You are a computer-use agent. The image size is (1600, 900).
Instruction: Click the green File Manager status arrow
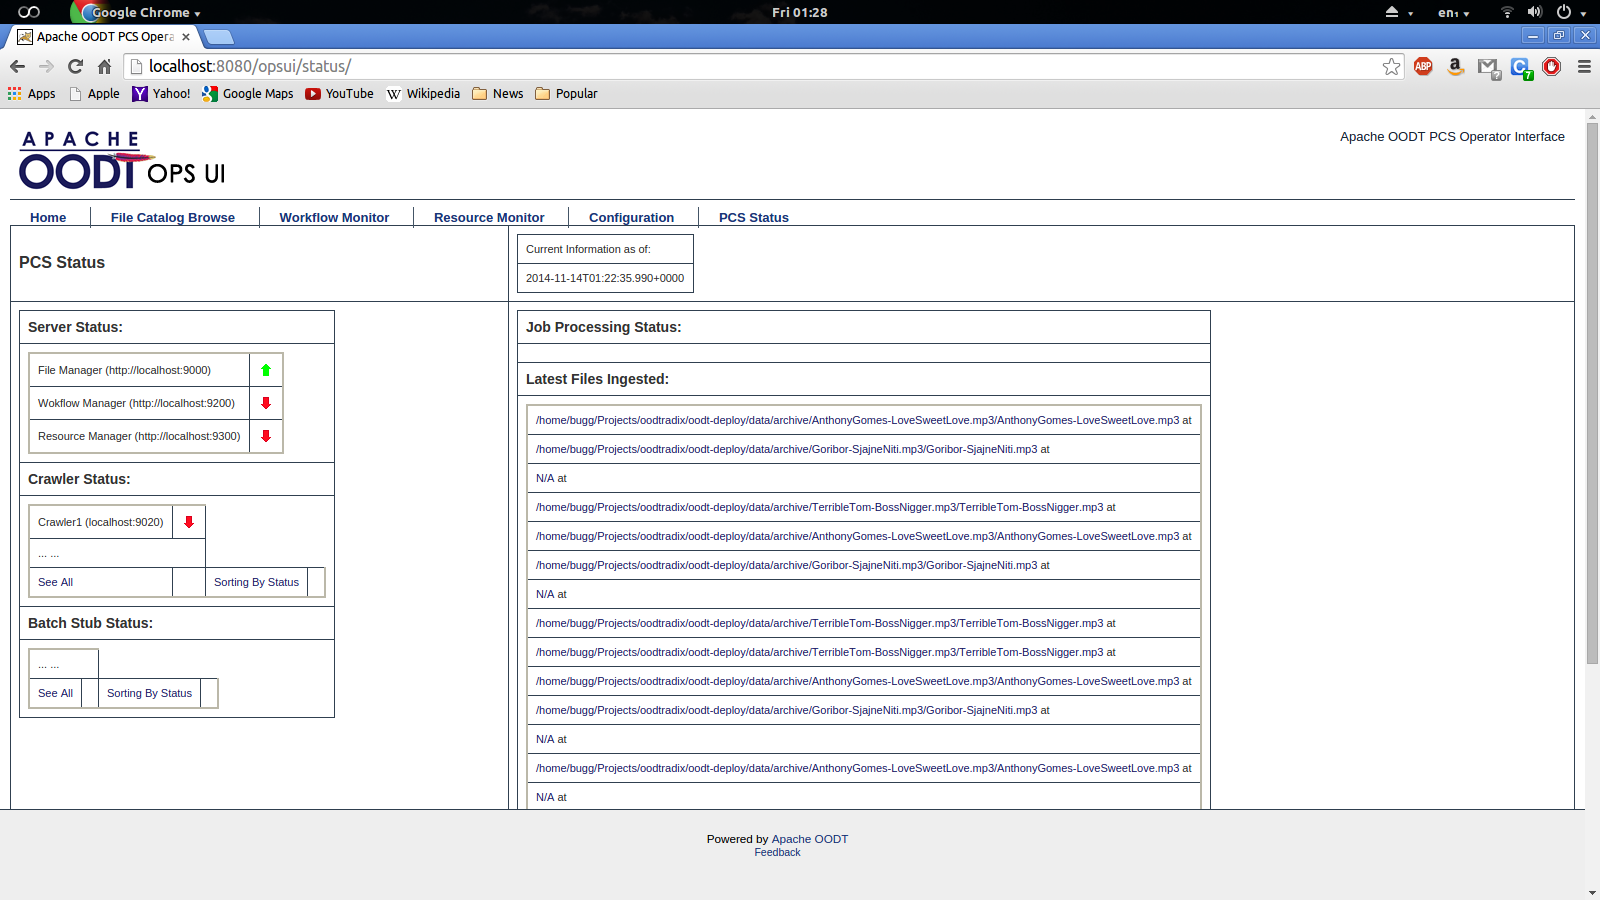(266, 370)
